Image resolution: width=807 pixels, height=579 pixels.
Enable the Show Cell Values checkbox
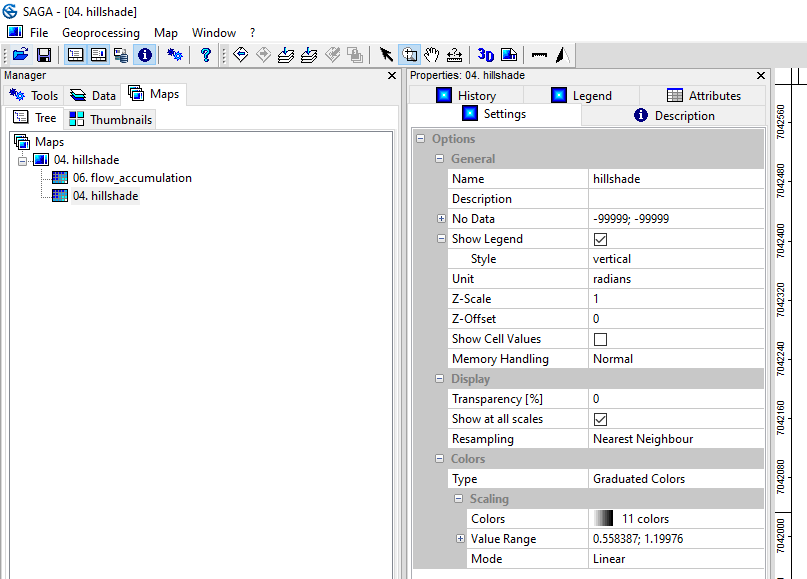pyautogui.click(x=601, y=339)
